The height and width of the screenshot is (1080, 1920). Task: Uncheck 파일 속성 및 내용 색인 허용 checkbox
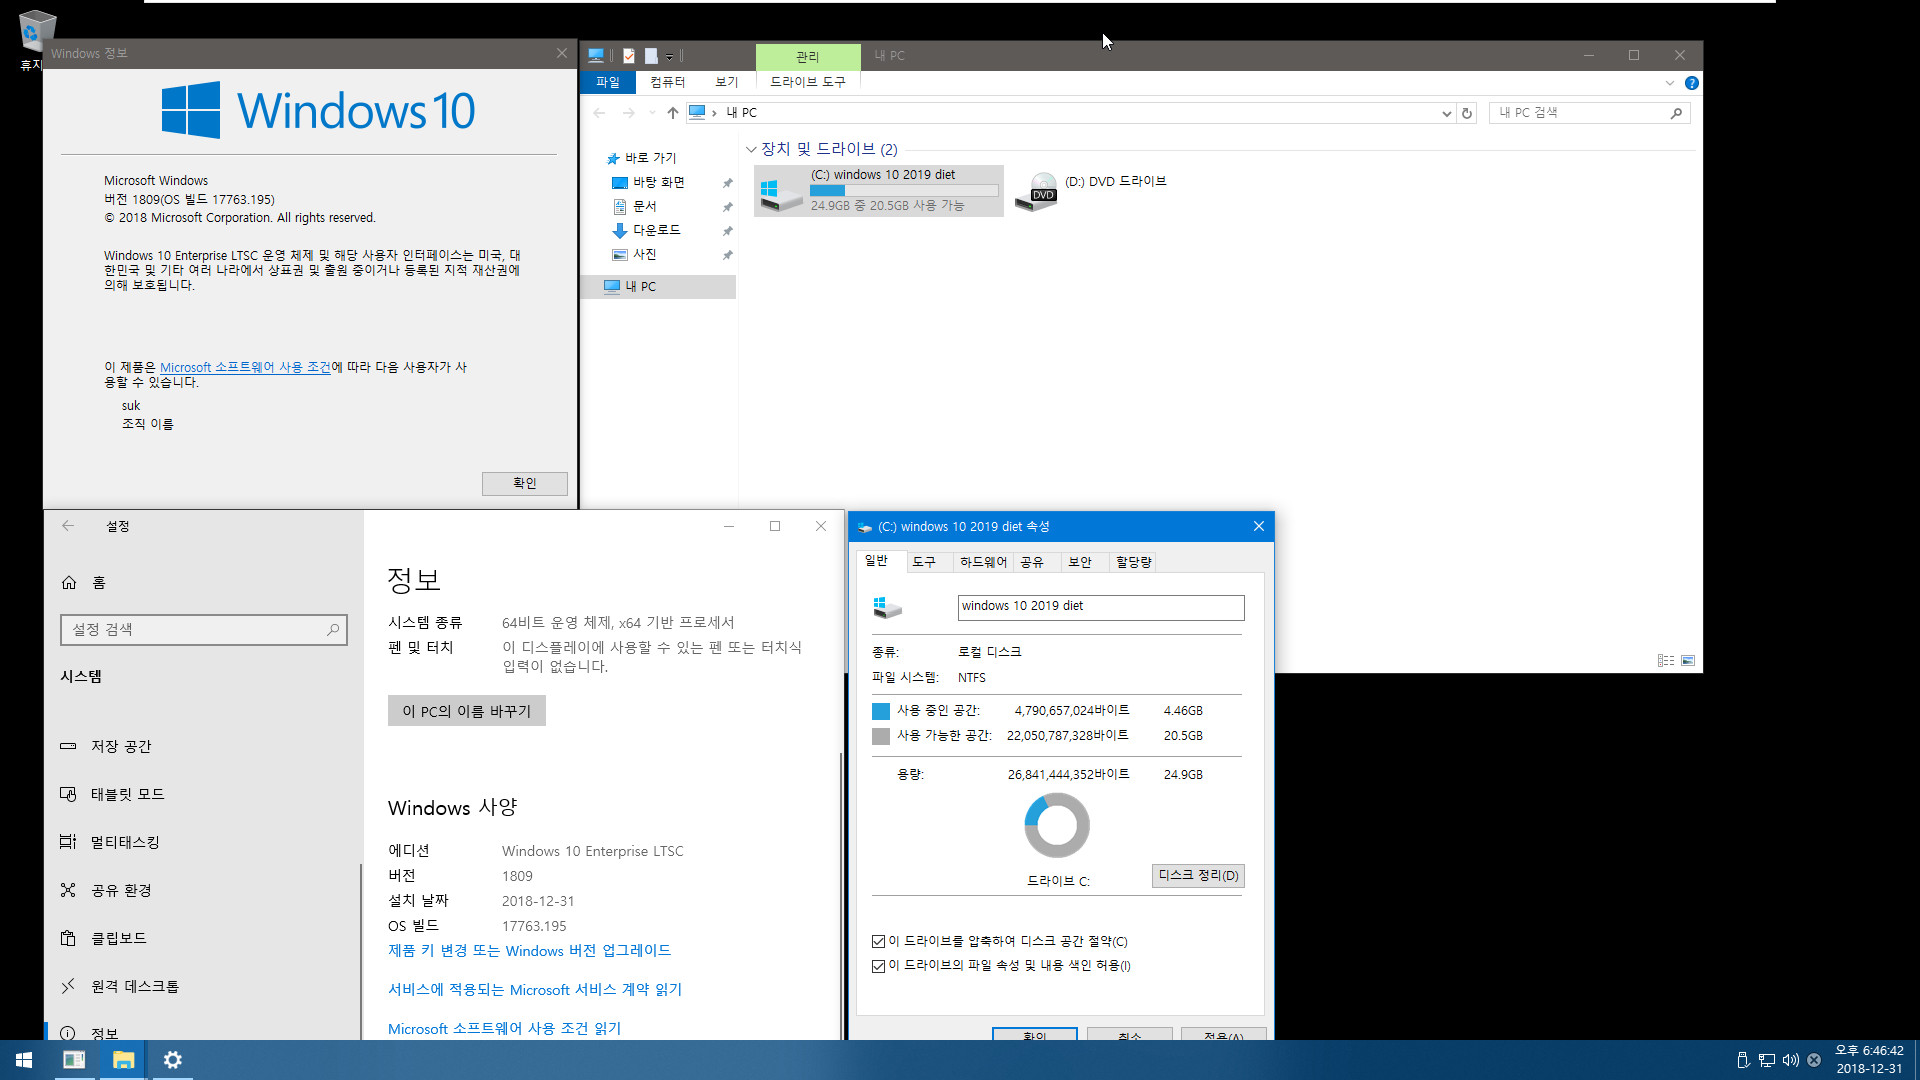[878, 966]
